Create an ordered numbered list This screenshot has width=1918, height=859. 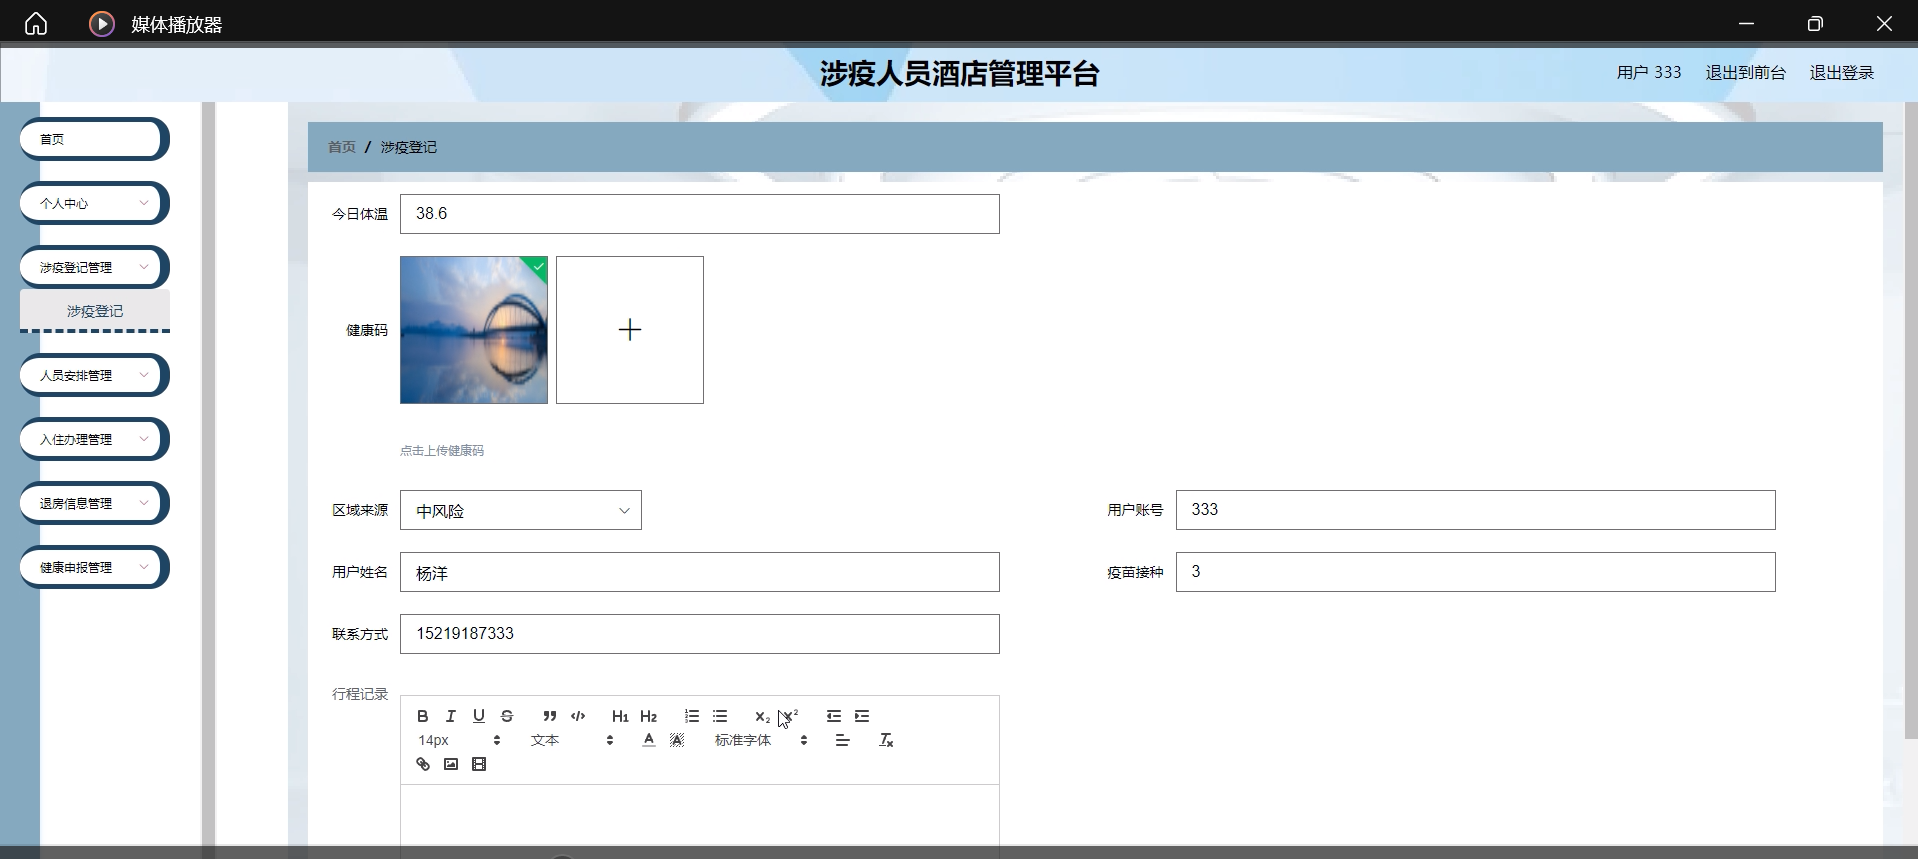(x=692, y=716)
